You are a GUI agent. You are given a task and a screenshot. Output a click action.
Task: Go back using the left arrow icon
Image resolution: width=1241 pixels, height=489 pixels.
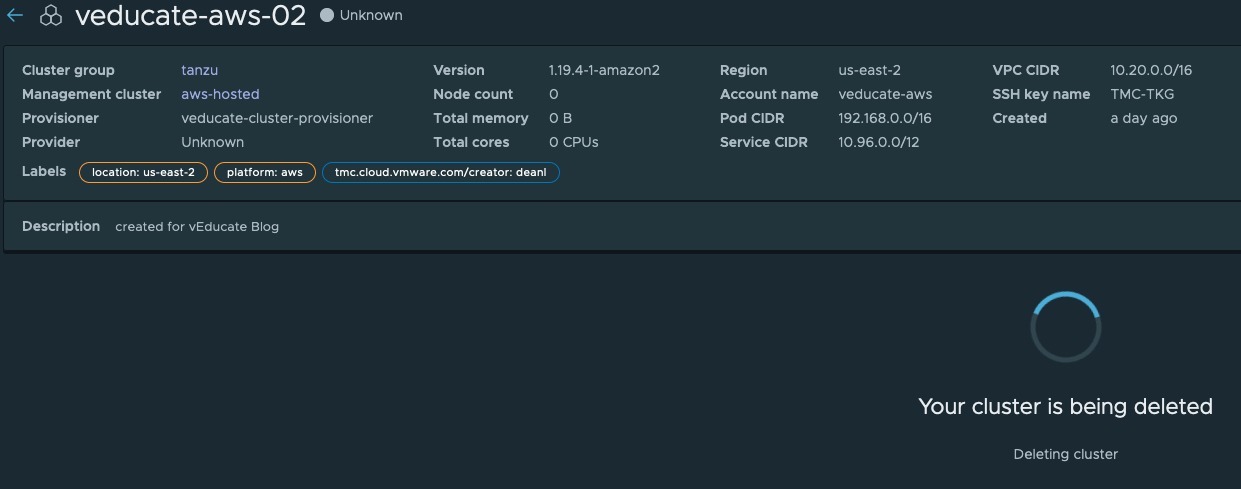pos(15,16)
